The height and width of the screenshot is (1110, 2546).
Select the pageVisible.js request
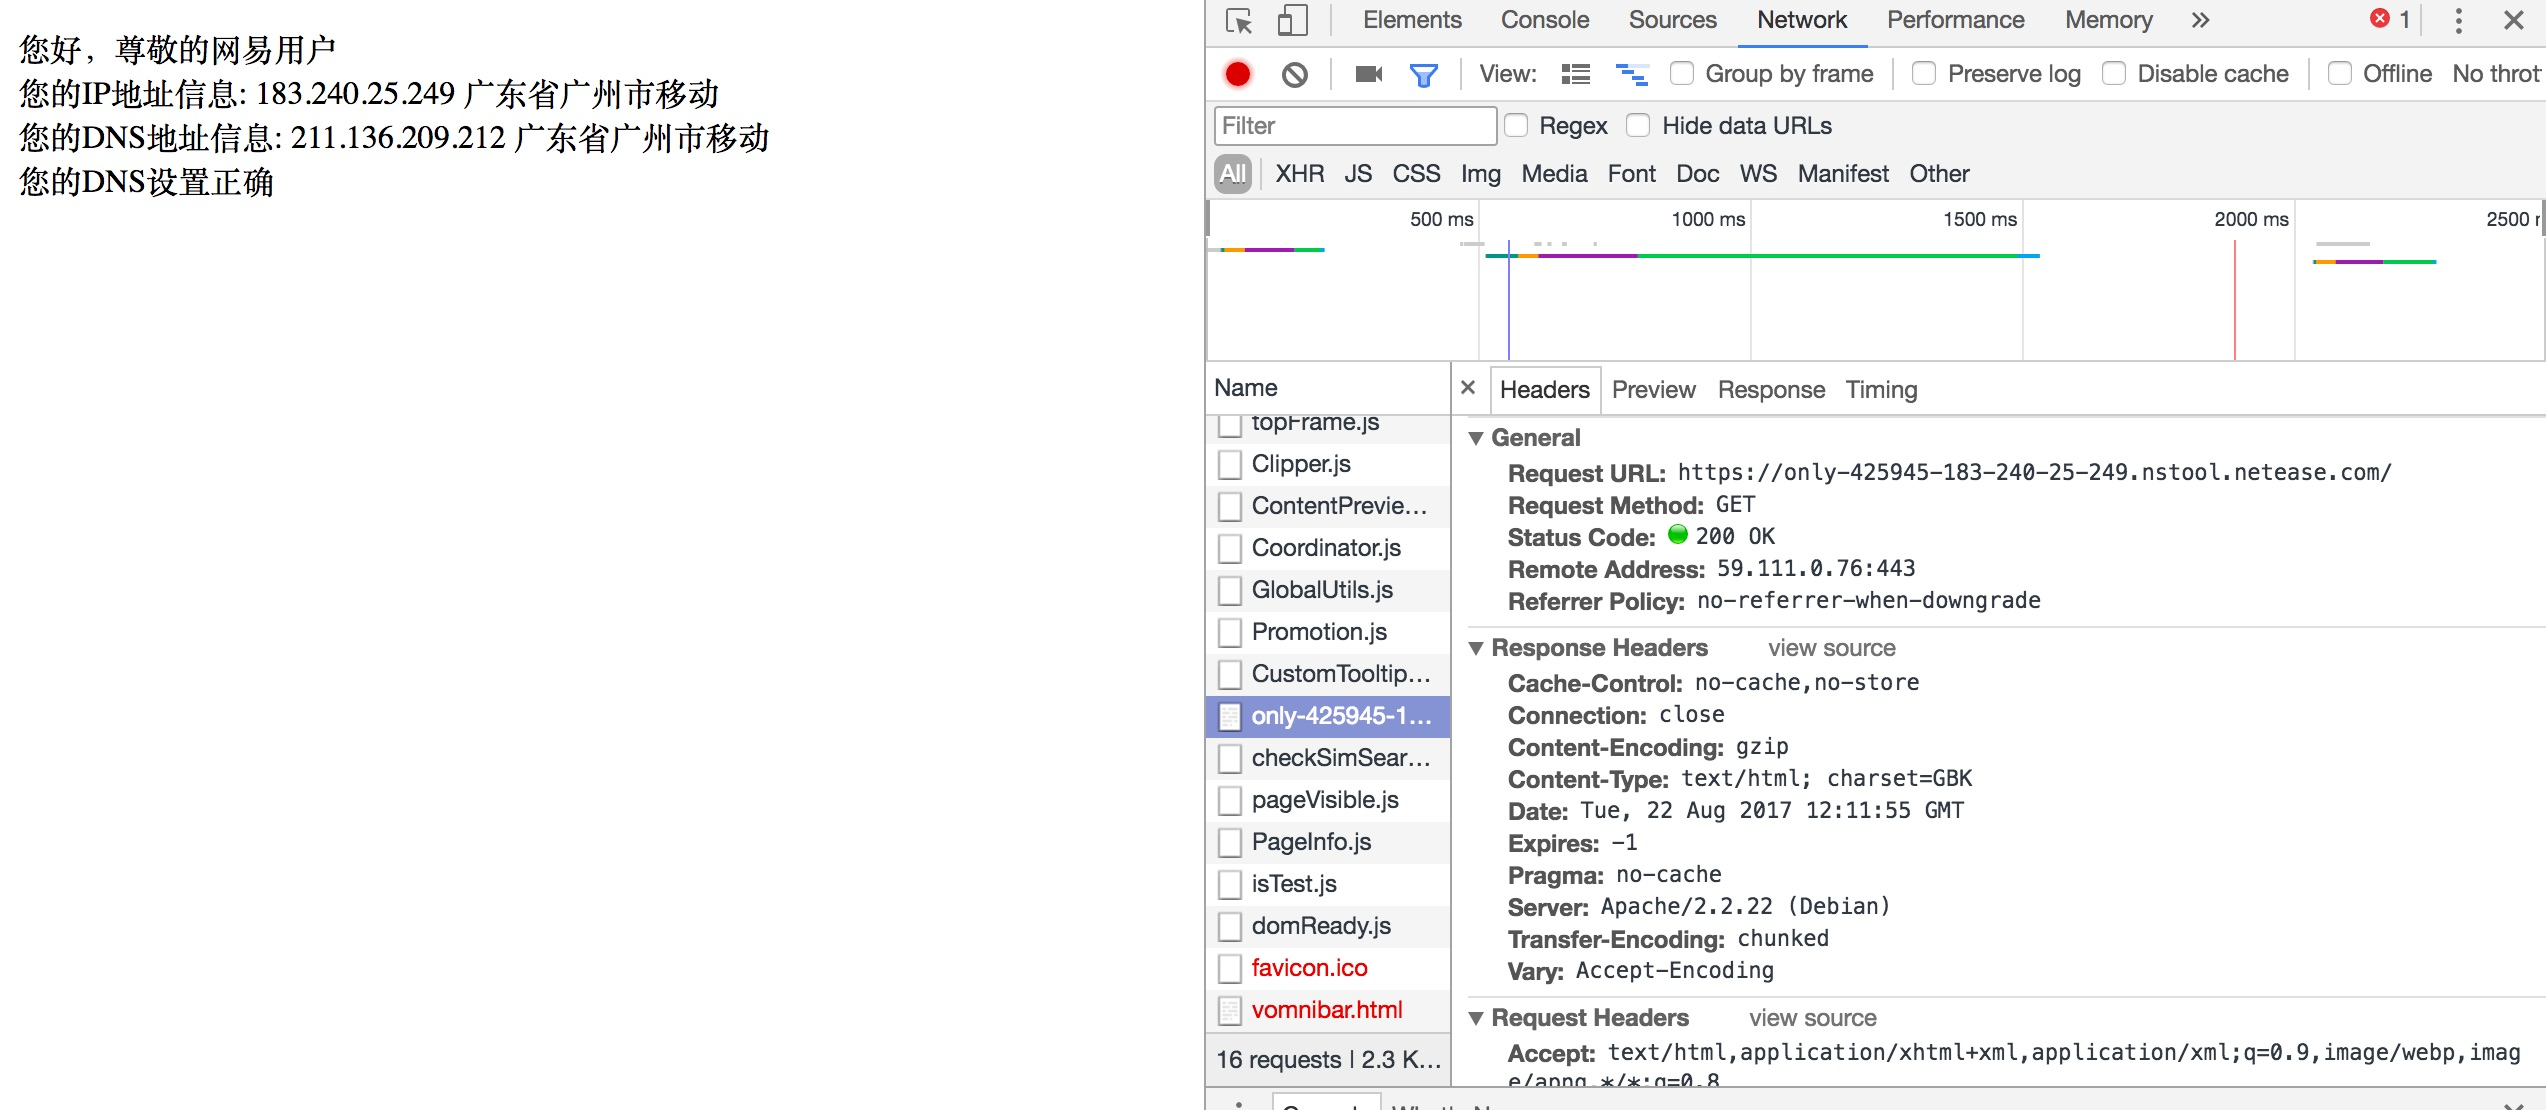1328,800
